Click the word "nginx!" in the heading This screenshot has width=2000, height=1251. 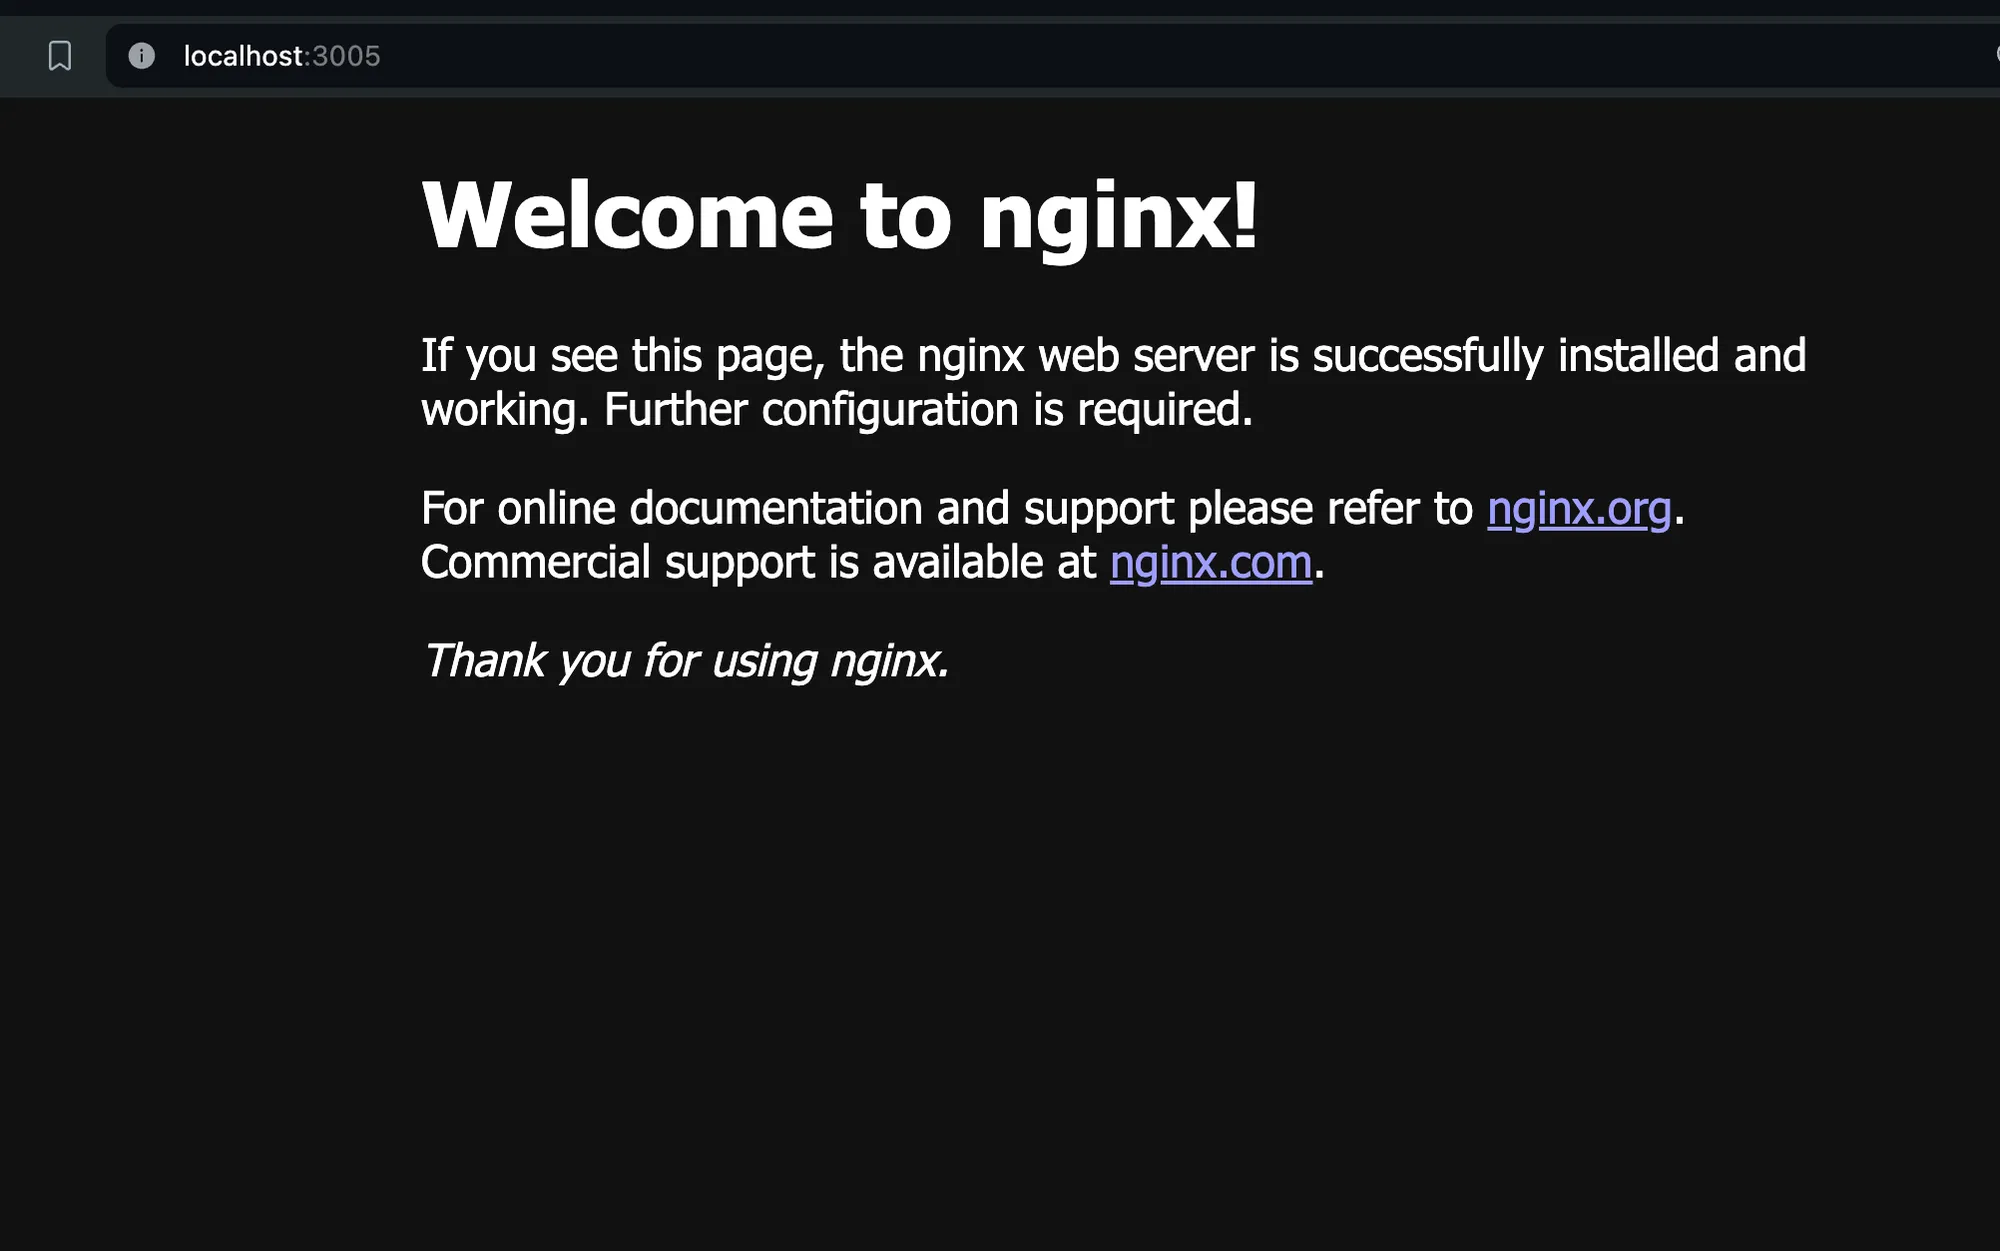1118,216
